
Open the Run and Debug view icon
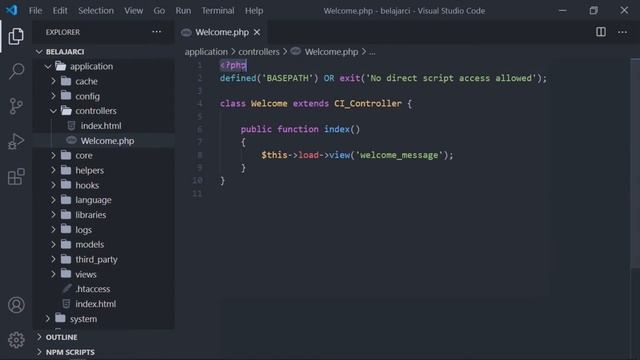point(16,142)
